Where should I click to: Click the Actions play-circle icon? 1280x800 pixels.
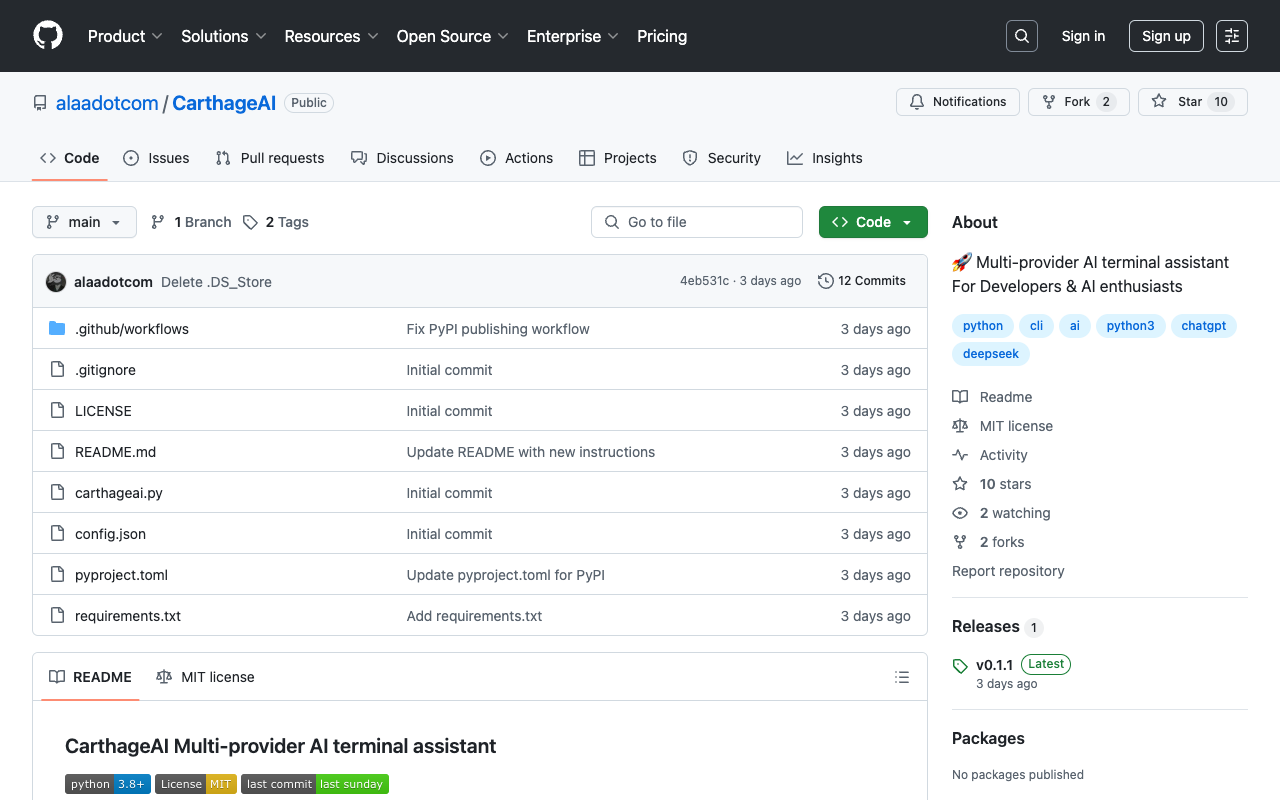pyautogui.click(x=489, y=158)
